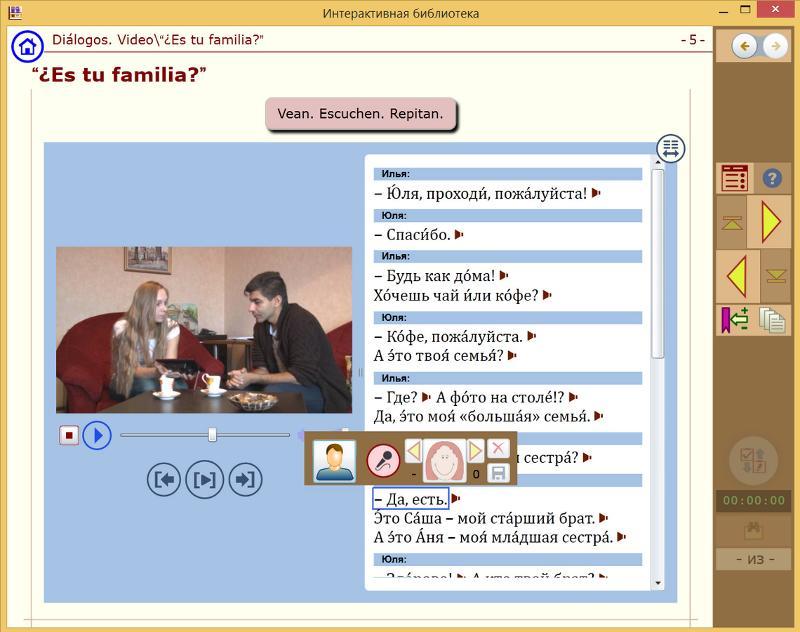Go to the home page icon
Screen dimensions: 800x632
pyautogui.click(x=27, y=46)
